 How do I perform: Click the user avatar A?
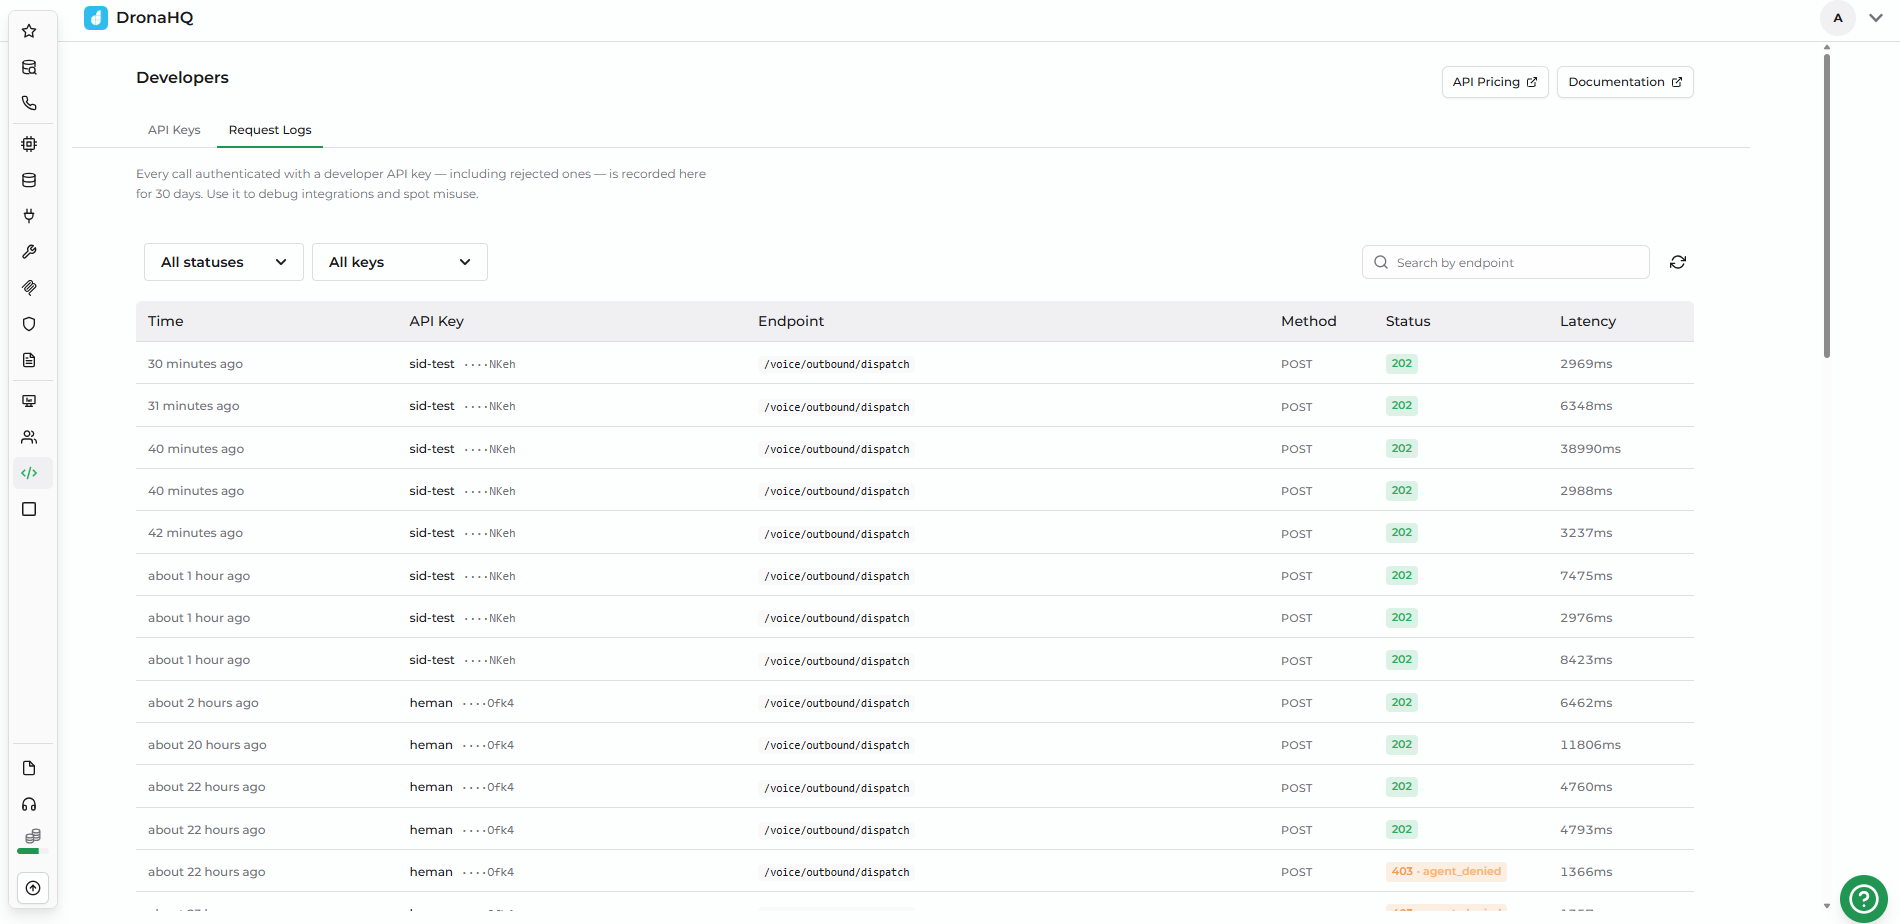1838,18
